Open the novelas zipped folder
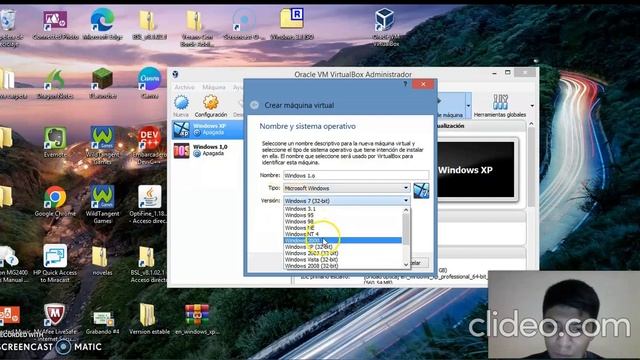This screenshot has width=640, height=360. coord(102,260)
